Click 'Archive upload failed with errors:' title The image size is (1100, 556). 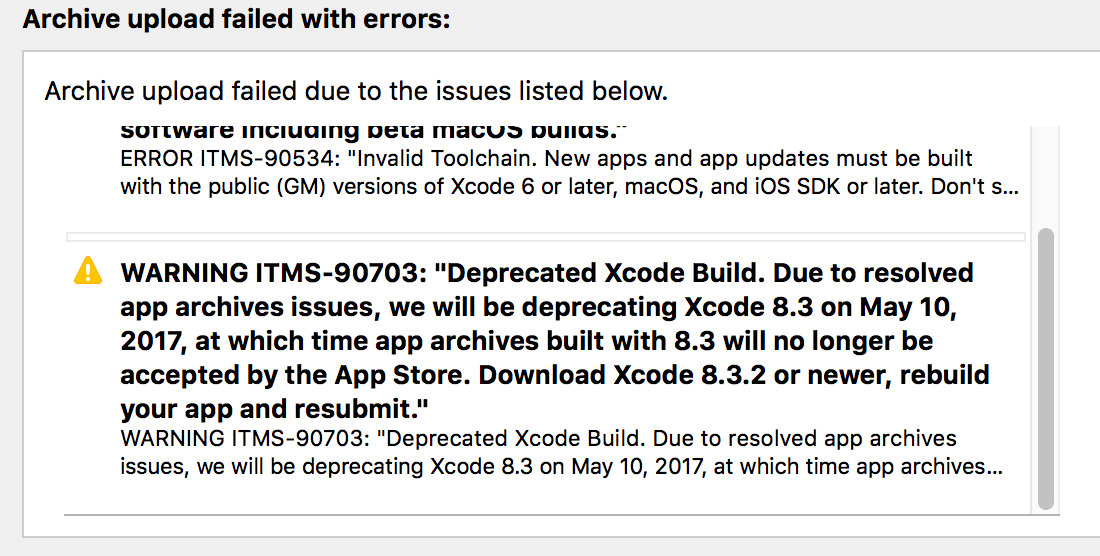(x=236, y=19)
